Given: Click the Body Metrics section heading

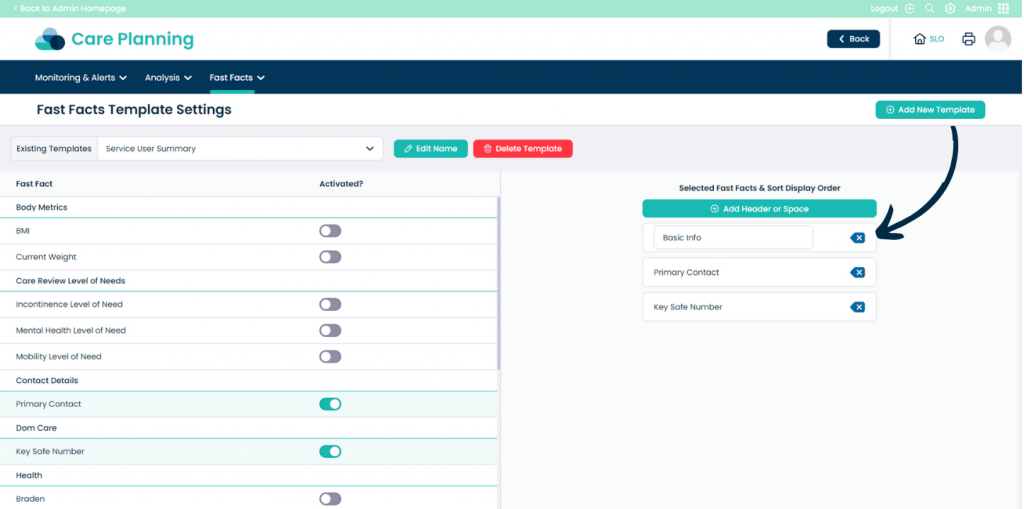Looking at the screenshot, I should click(42, 207).
